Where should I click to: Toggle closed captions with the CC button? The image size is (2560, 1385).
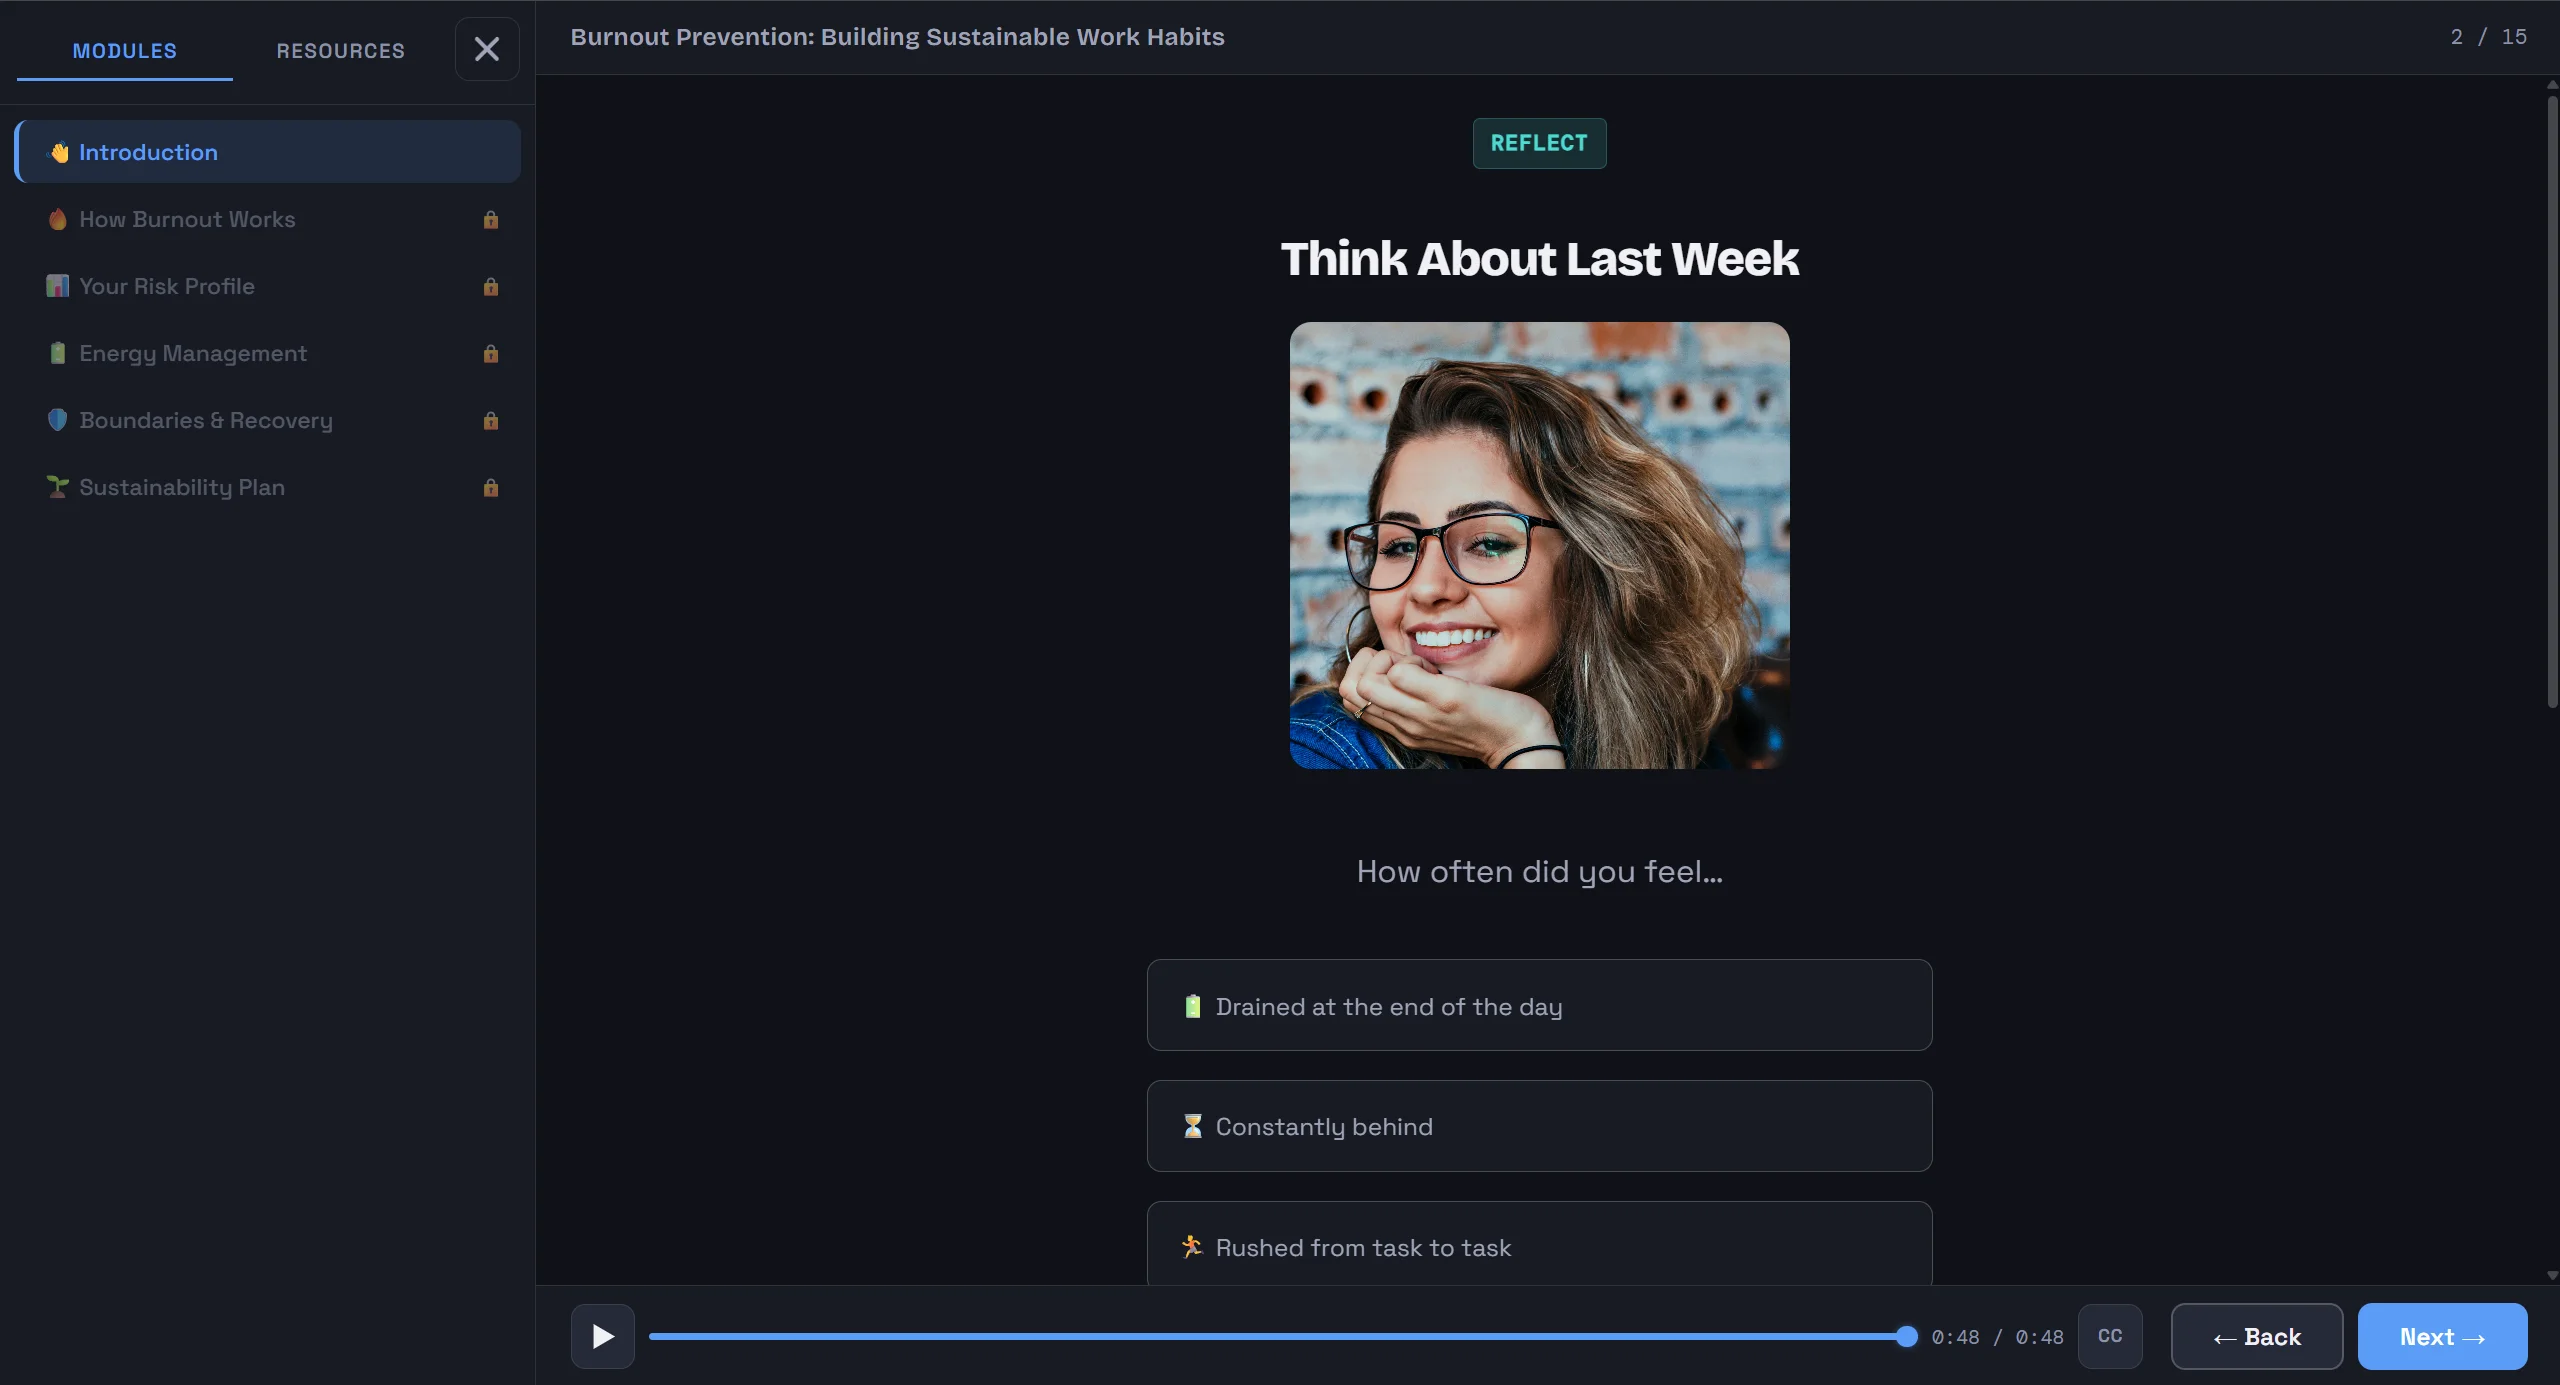click(x=2110, y=1336)
